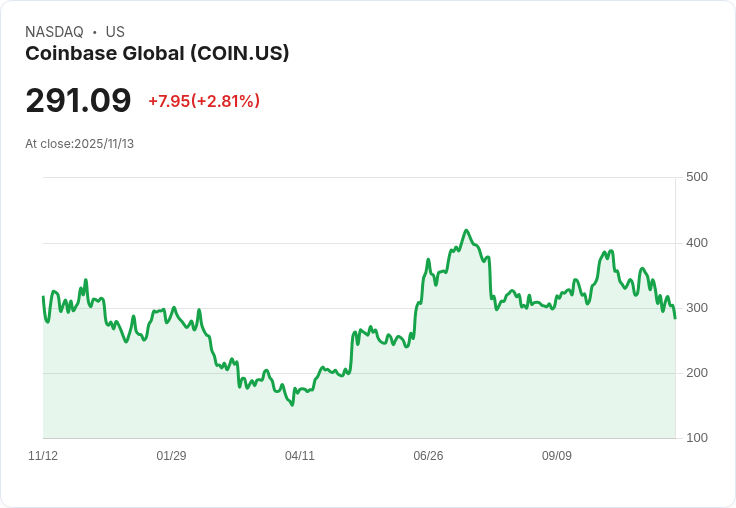Screen dimensions: 736x508
Task: Select the 300 y-axis label
Action: pyautogui.click(x=697, y=308)
